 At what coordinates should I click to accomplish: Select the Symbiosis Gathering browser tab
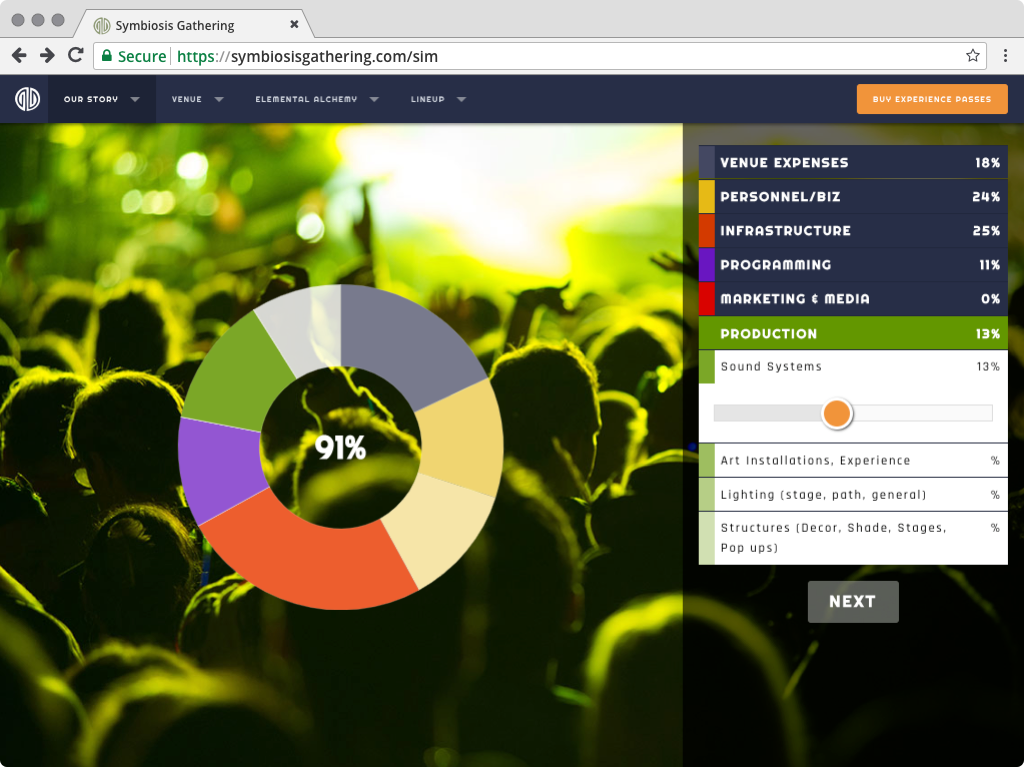click(x=194, y=25)
